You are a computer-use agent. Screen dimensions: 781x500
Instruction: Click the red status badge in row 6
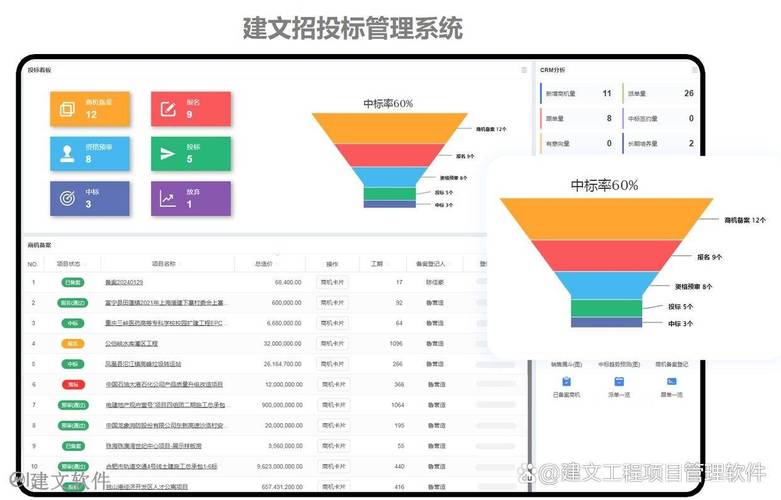coord(73,384)
